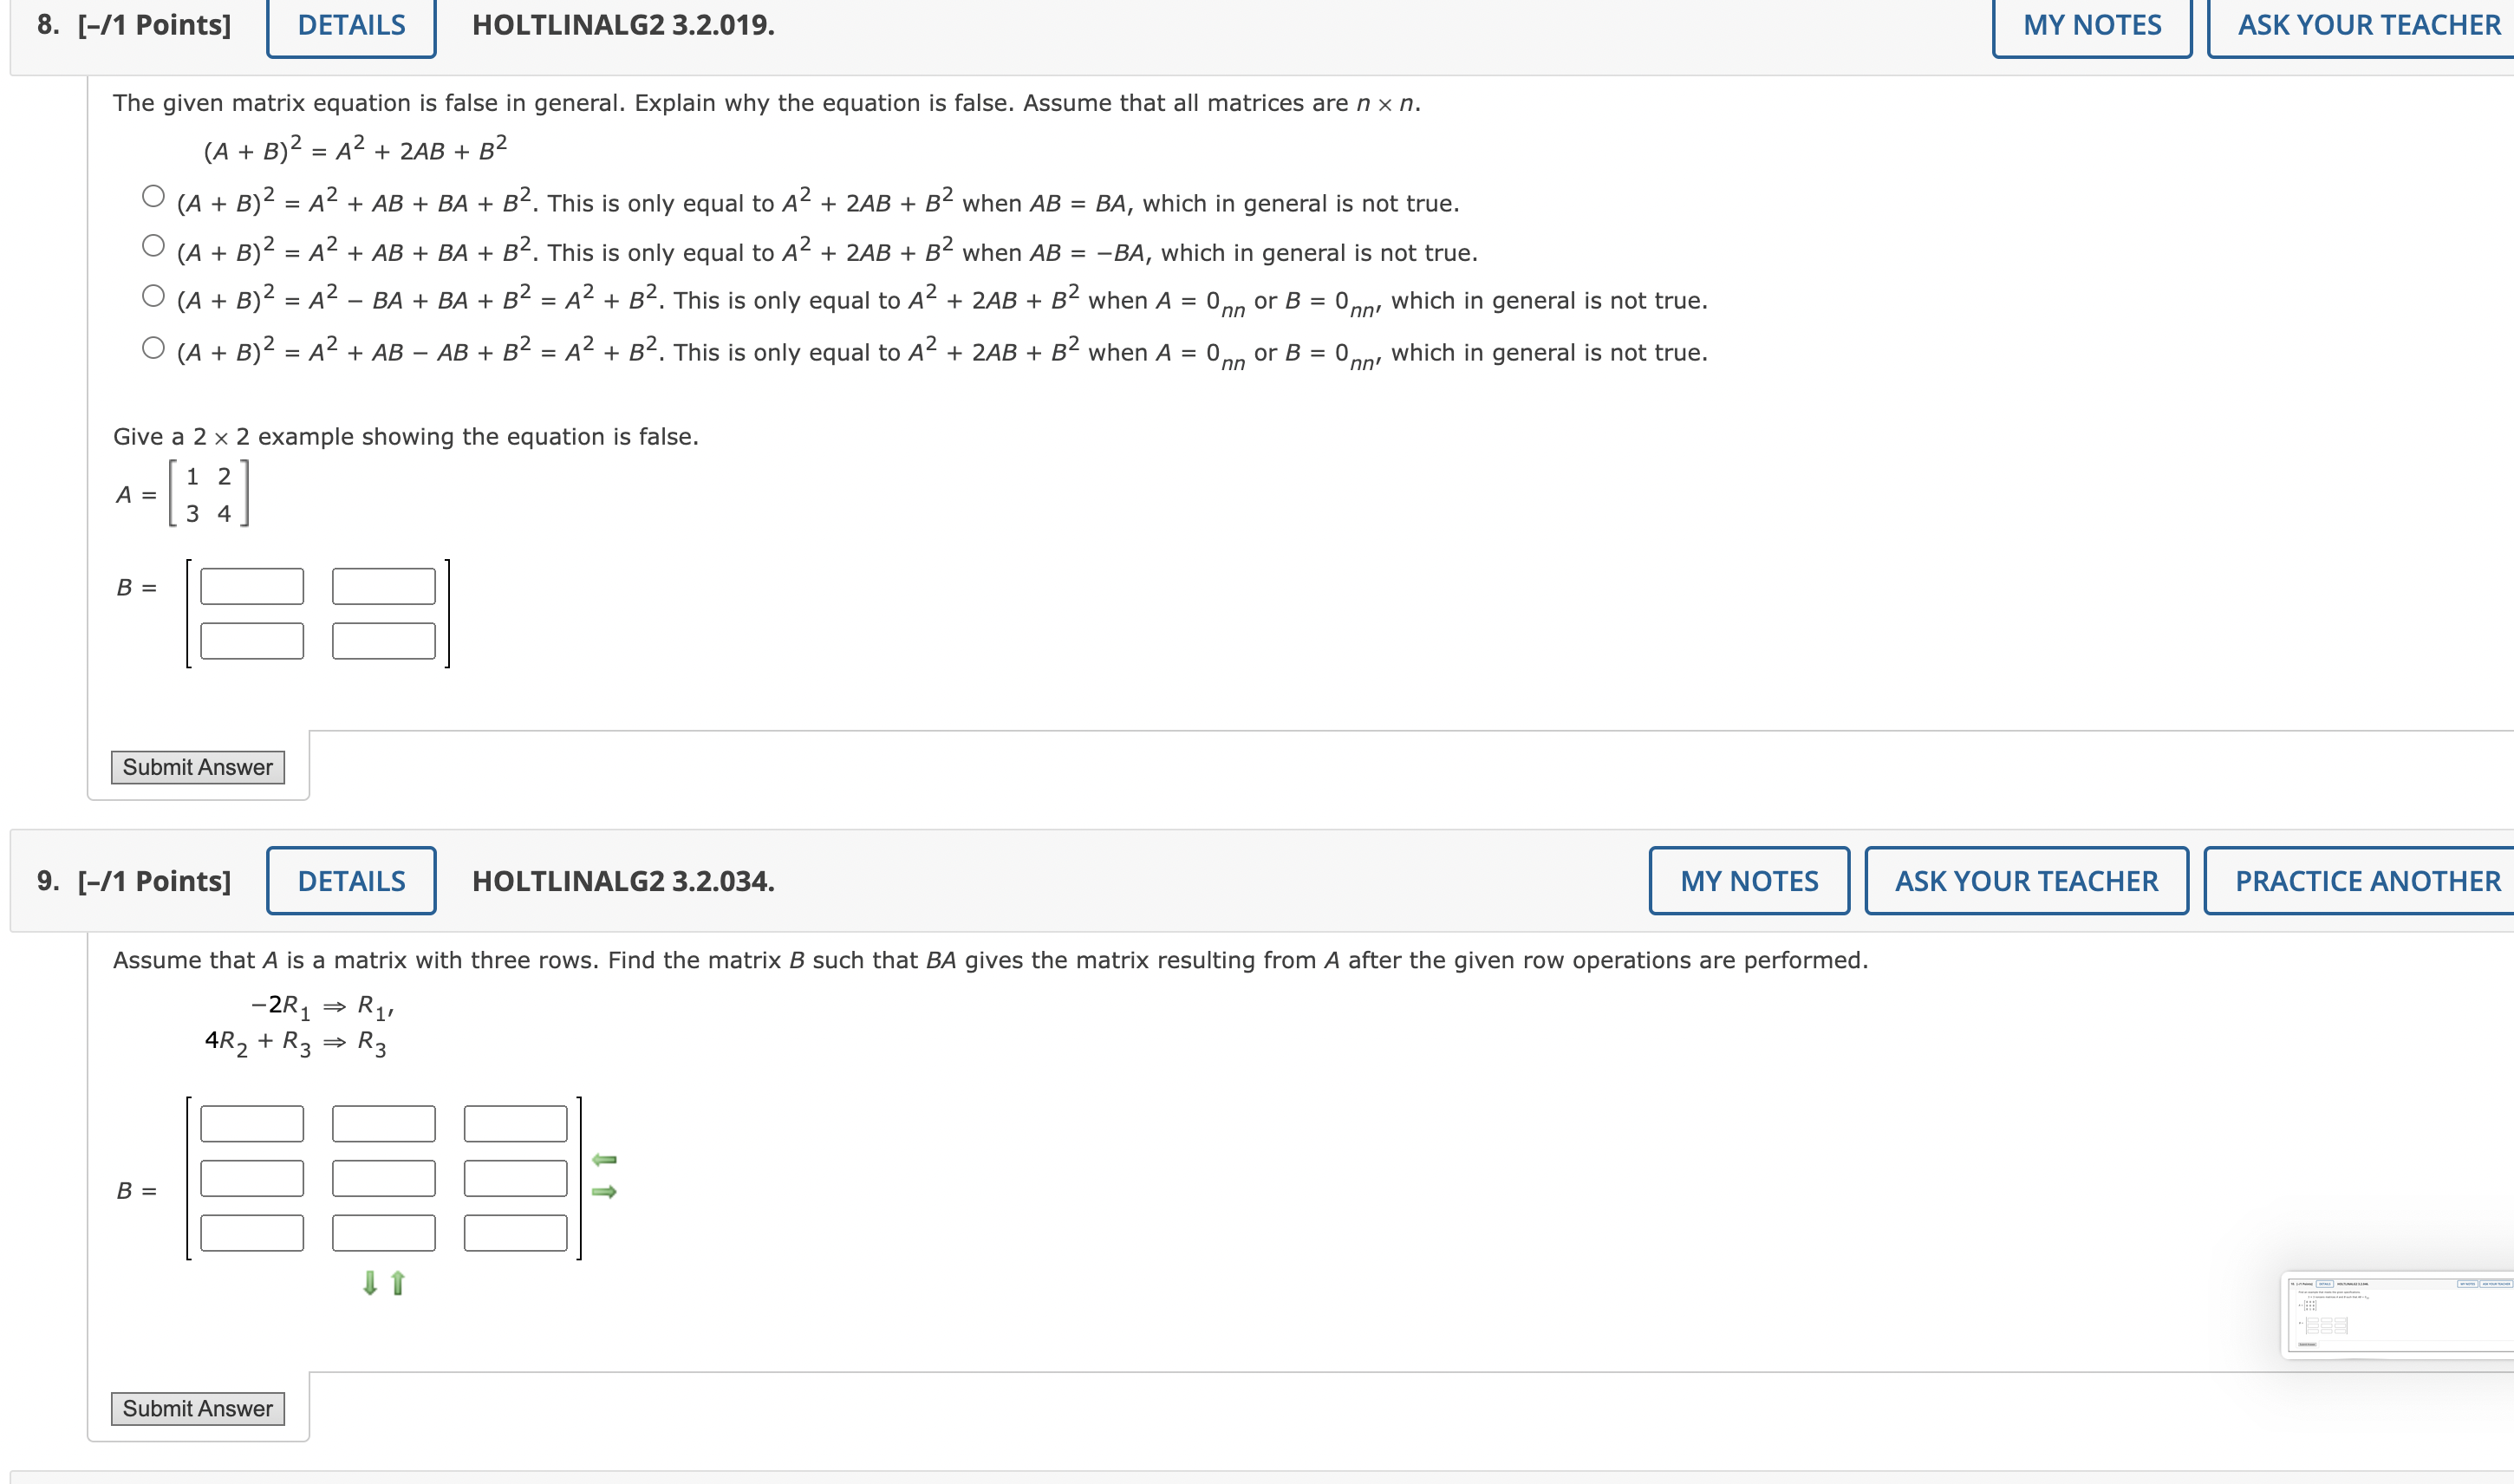Open MY NOTES for problem 9
Viewport: 2514px width, 1484px height.
coord(1748,880)
